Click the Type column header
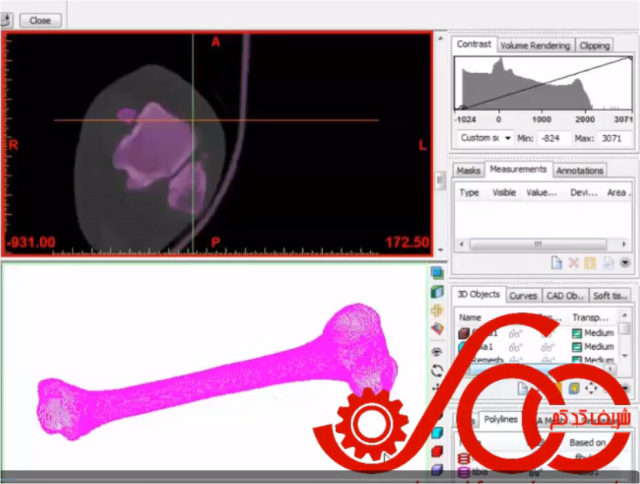 coord(469,193)
